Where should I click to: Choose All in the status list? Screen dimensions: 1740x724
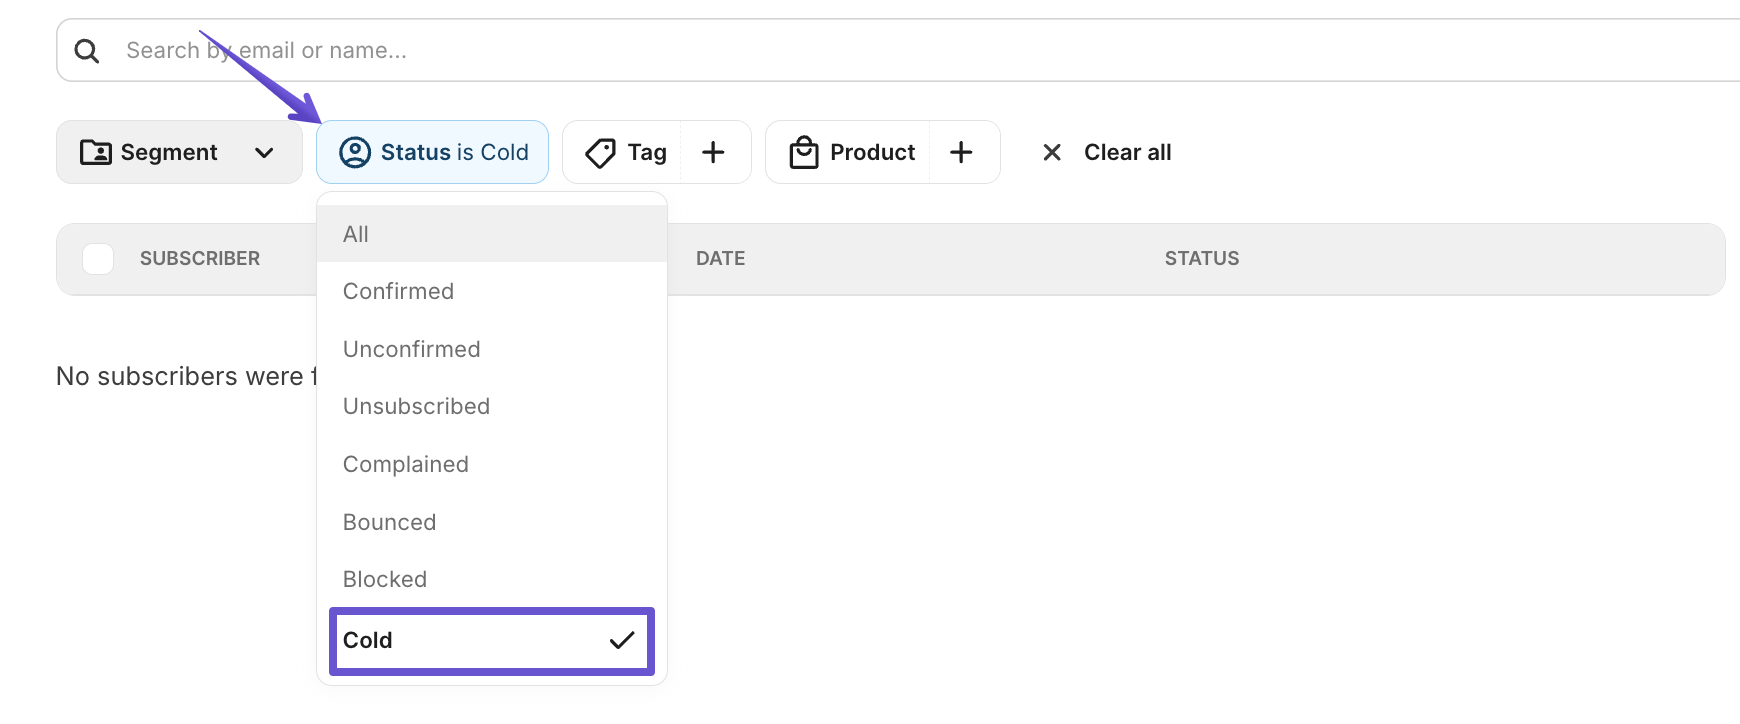tap(492, 234)
